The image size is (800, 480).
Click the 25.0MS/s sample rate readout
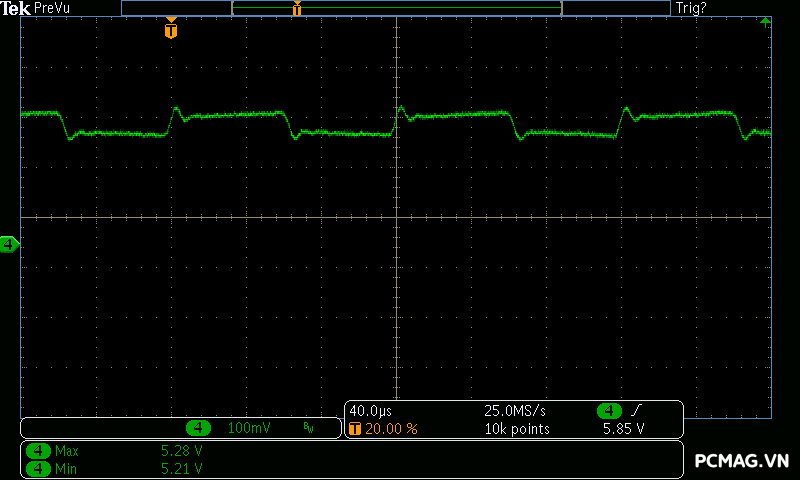click(x=515, y=411)
